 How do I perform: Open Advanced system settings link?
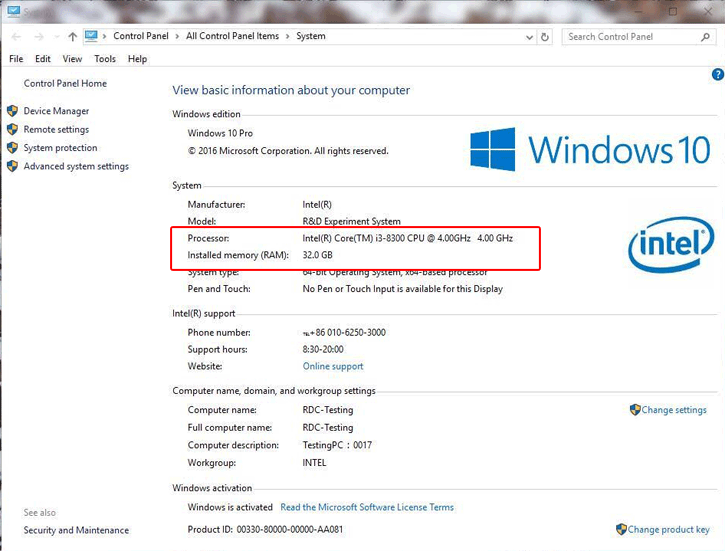tap(76, 166)
